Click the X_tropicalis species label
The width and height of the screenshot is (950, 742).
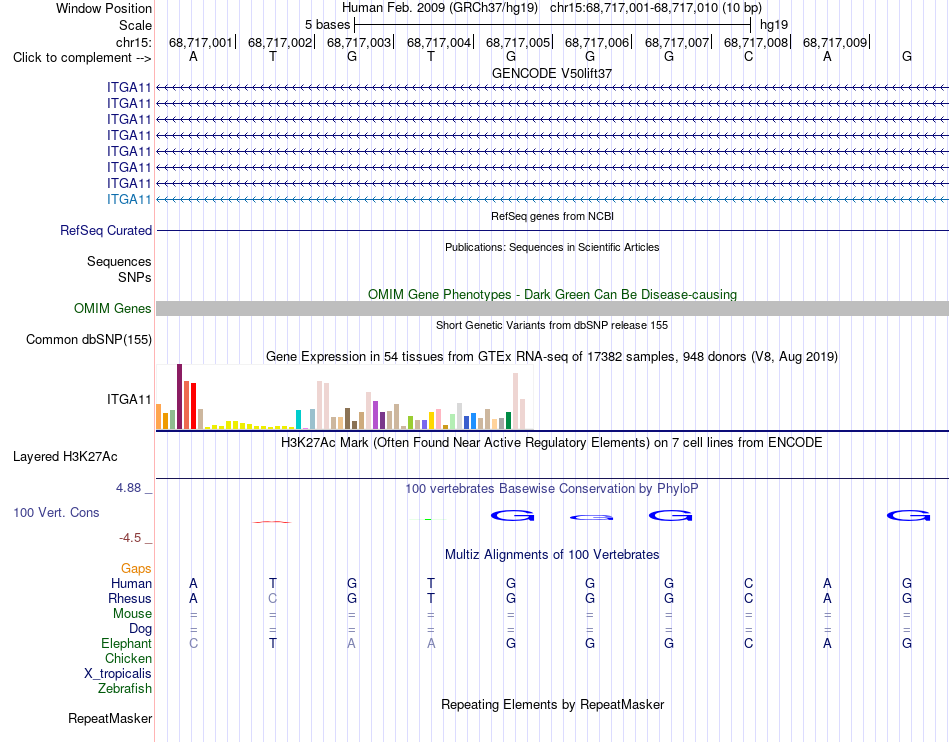118,674
